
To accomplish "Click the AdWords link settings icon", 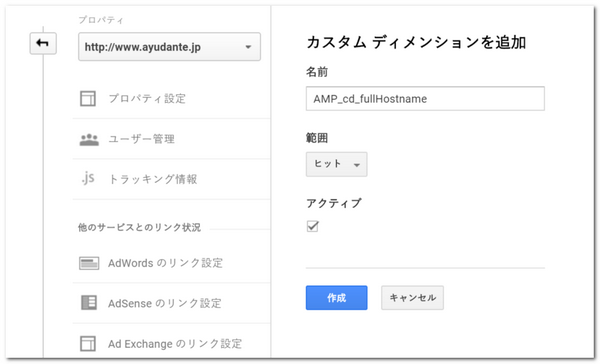I will [89, 263].
